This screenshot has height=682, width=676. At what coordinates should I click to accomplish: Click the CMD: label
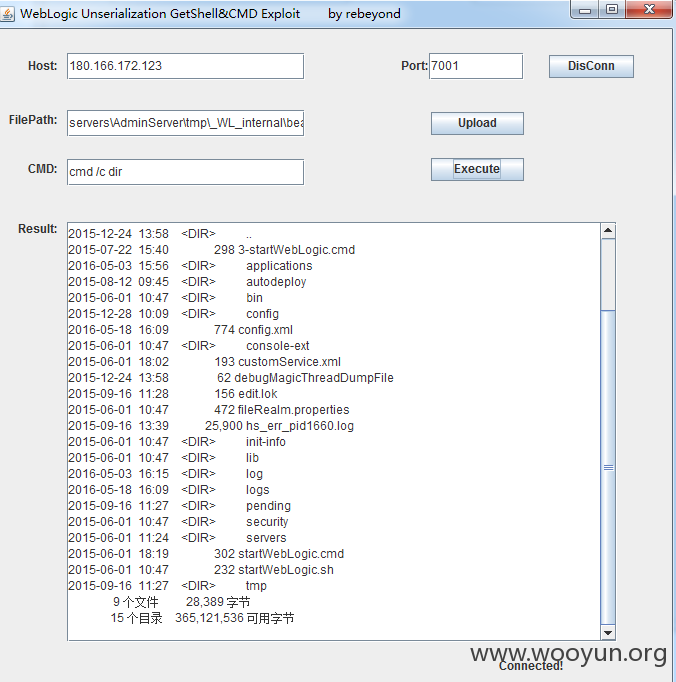coord(43,169)
